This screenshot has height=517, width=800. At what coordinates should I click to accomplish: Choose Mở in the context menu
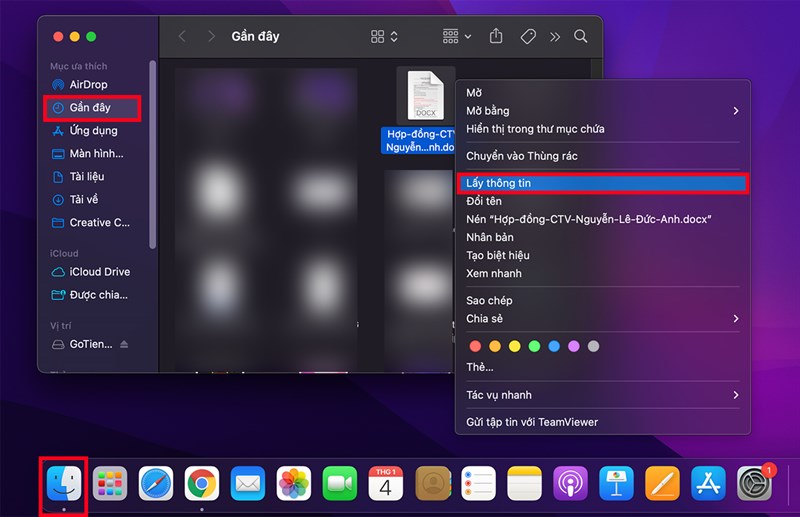(603, 93)
